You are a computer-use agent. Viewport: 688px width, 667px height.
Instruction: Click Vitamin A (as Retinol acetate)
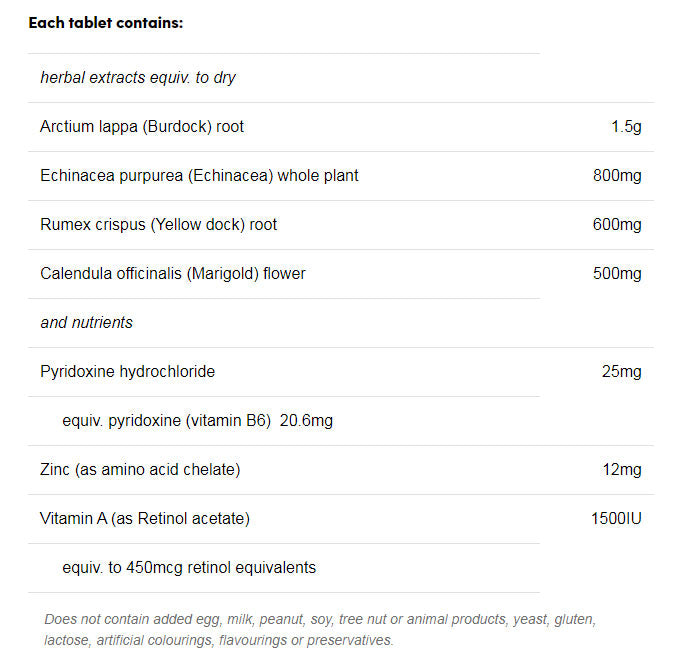(145, 518)
